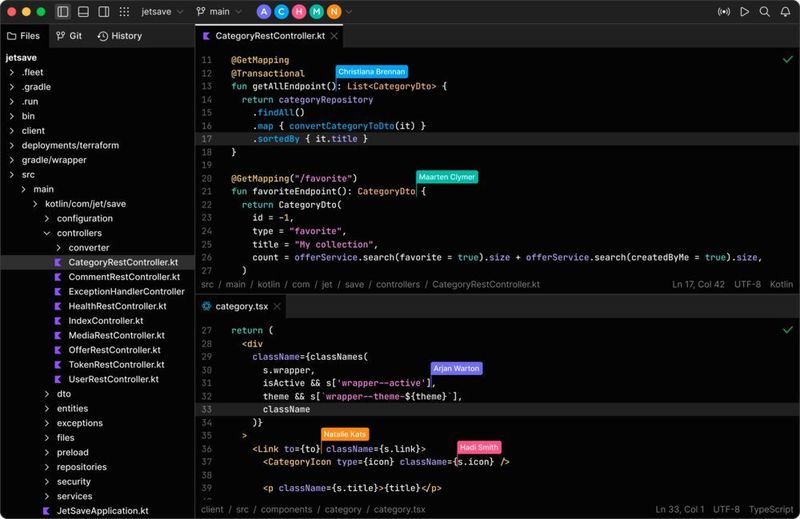Open the search magnifier icon

tap(764, 12)
